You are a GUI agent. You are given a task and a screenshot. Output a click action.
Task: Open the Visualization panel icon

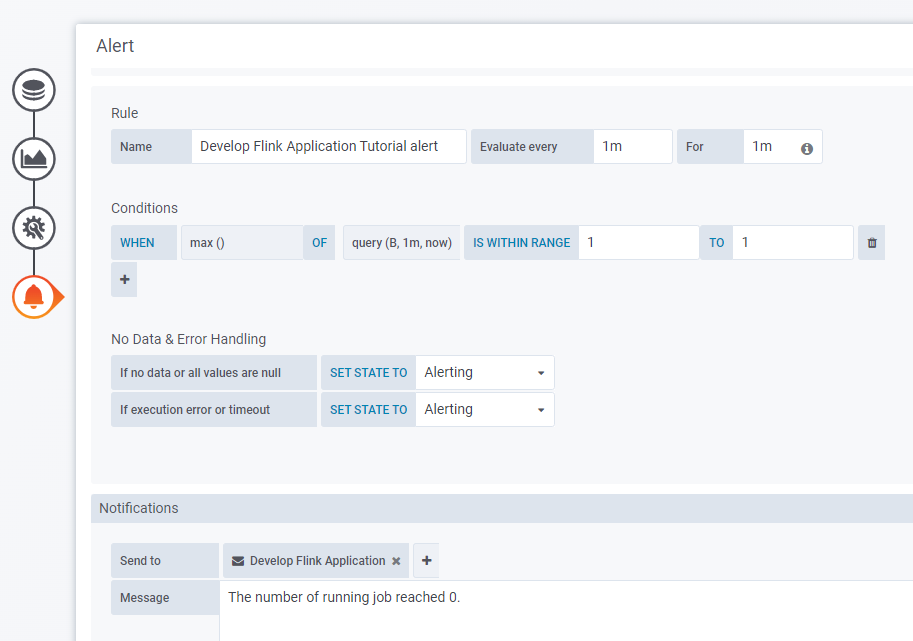pos(33,158)
